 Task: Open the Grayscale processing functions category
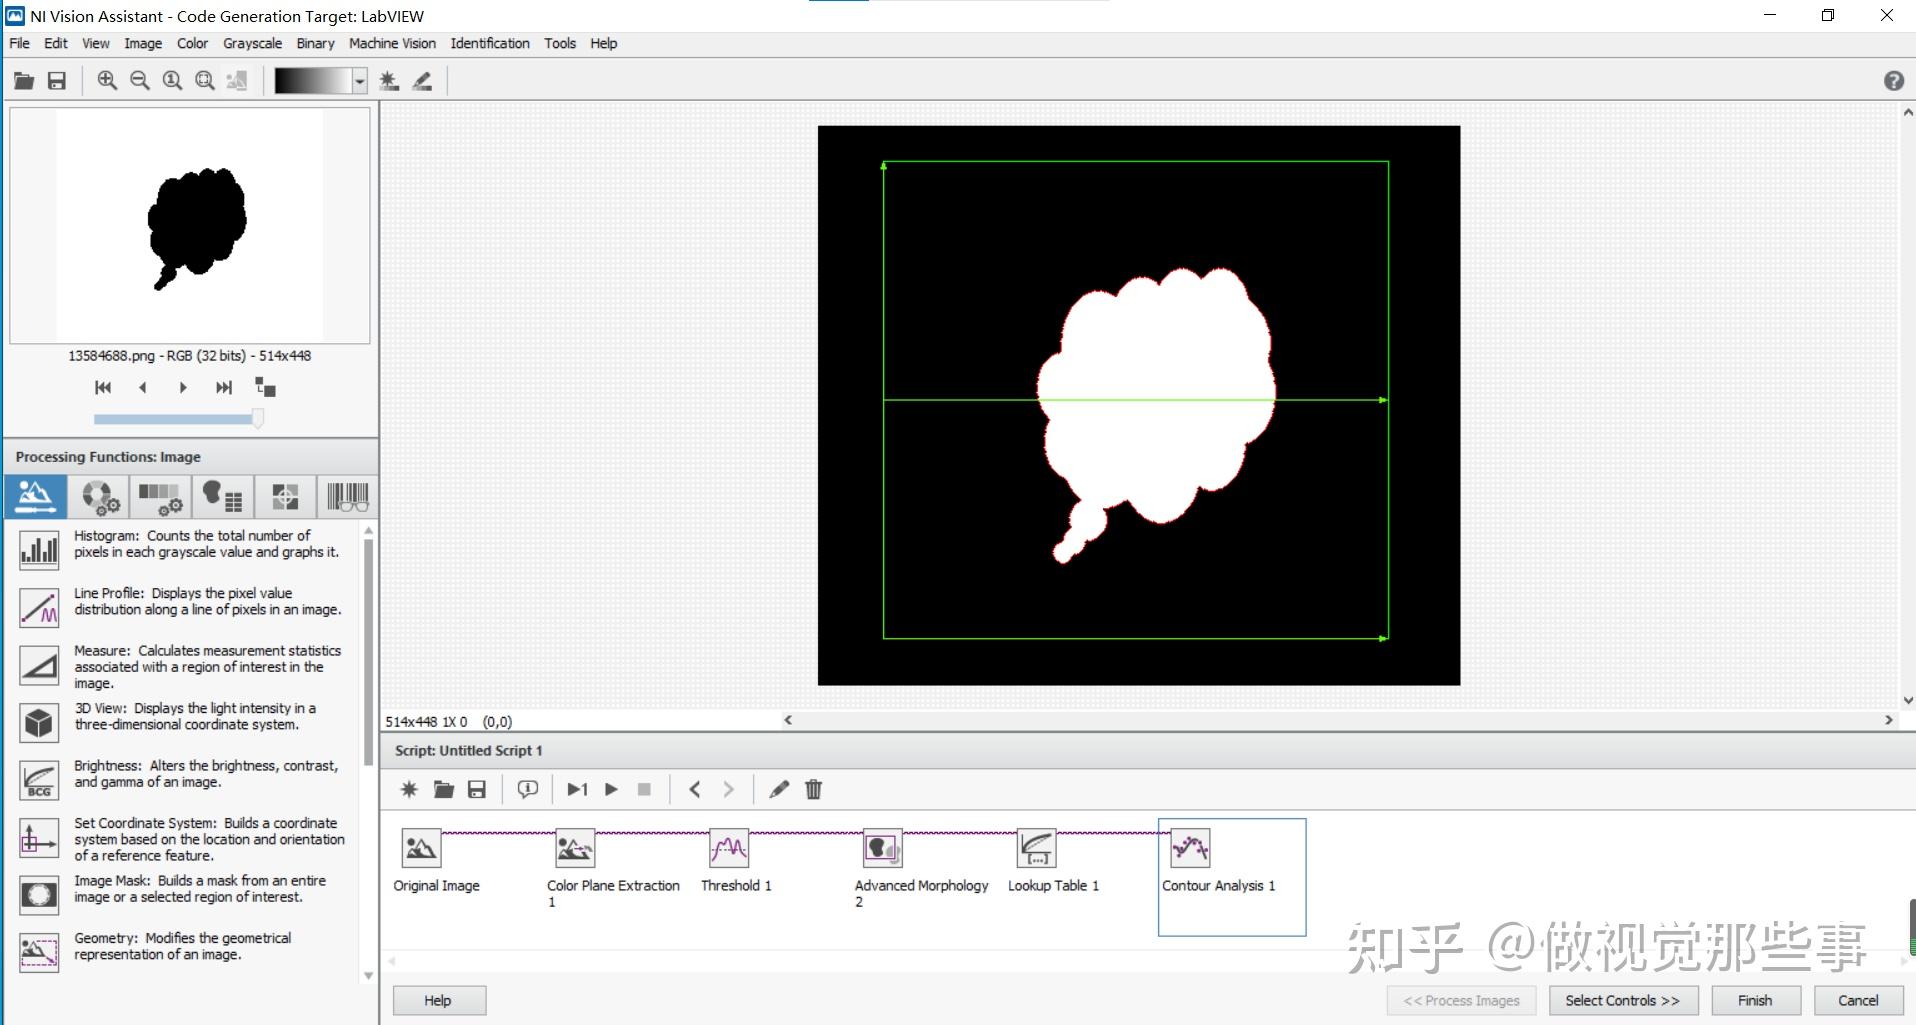(x=160, y=496)
